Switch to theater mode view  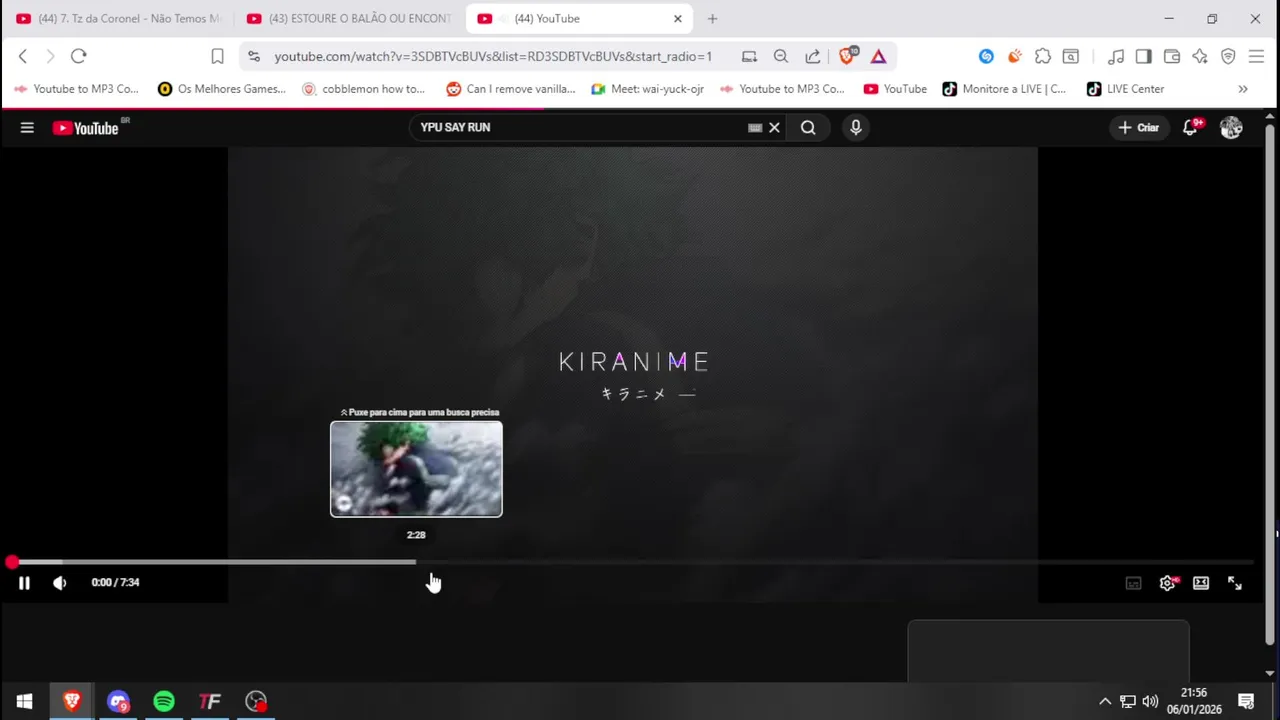tap(1201, 583)
